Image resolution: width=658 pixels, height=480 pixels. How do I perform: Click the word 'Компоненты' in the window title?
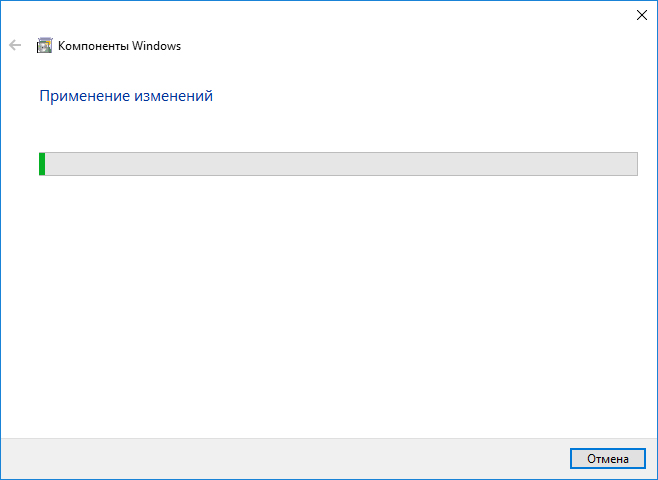click(x=93, y=46)
